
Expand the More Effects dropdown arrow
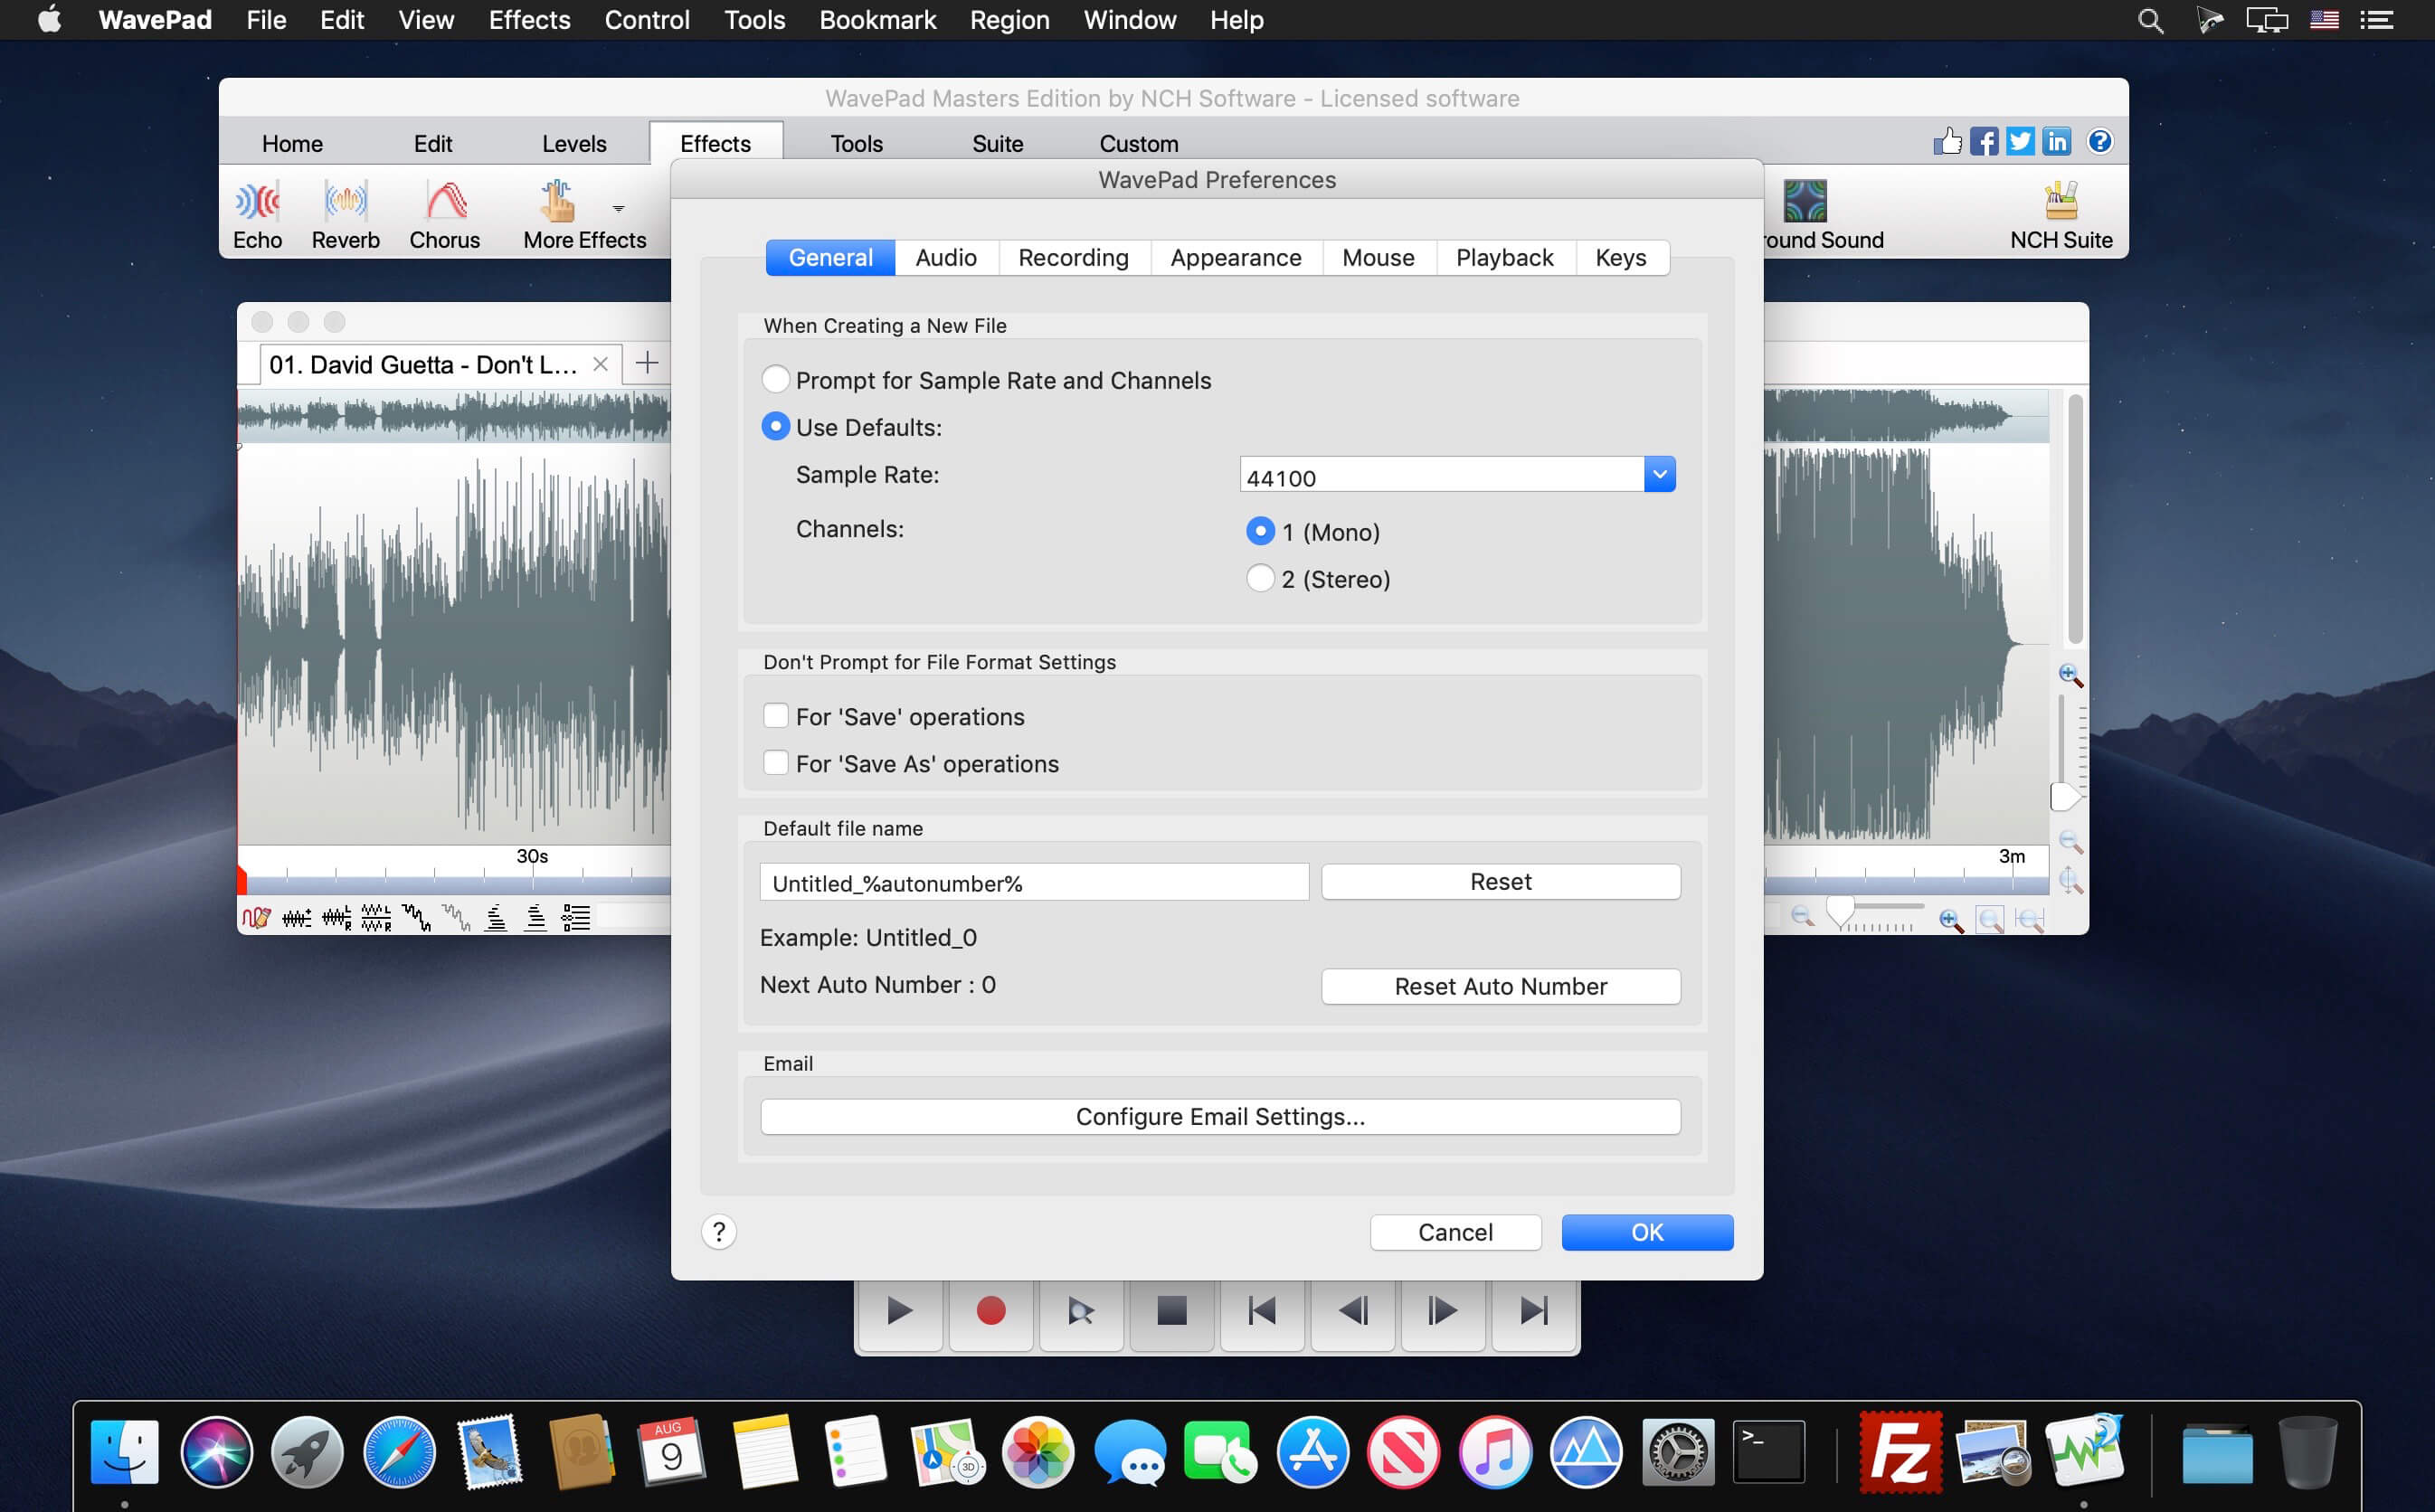(x=619, y=208)
